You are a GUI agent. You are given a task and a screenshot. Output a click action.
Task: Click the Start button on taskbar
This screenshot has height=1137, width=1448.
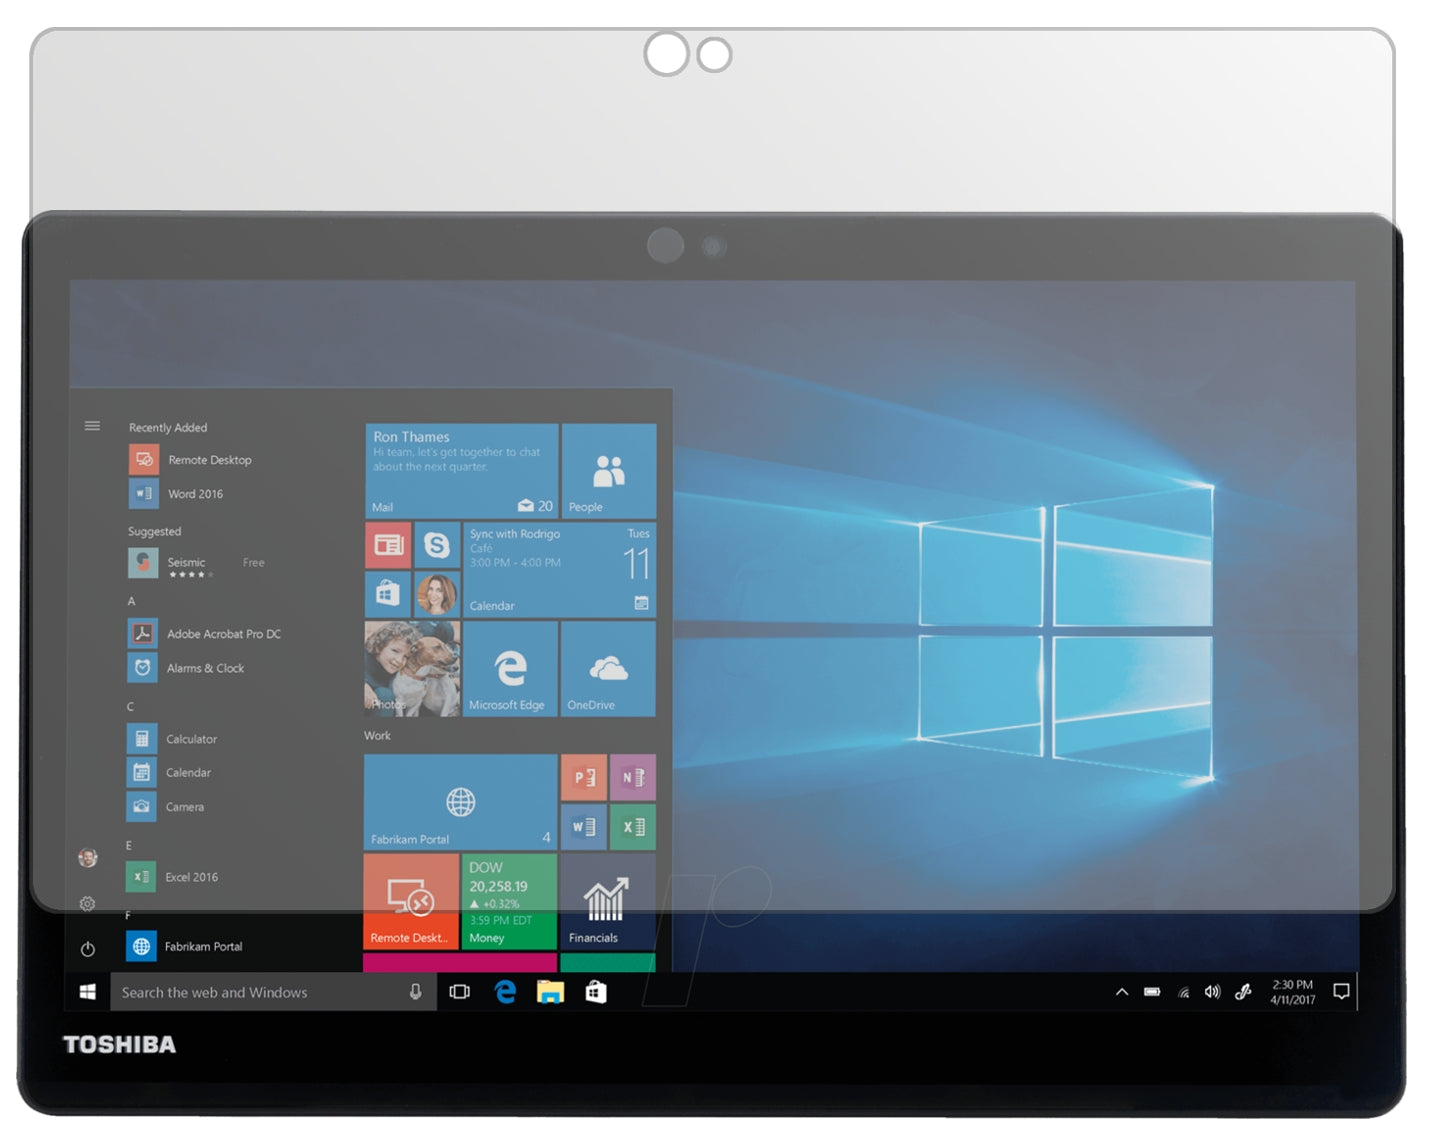88,992
